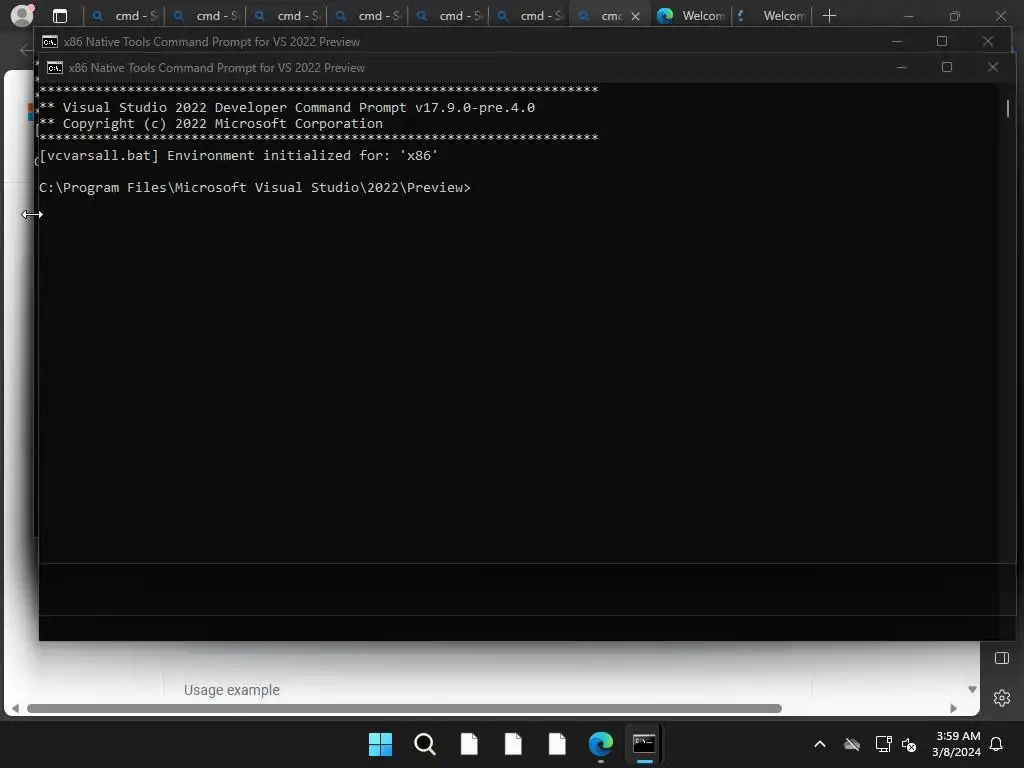Switch to the first cmd search tab
Viewport: 1024px width, 768px height.
click(124, 16)
